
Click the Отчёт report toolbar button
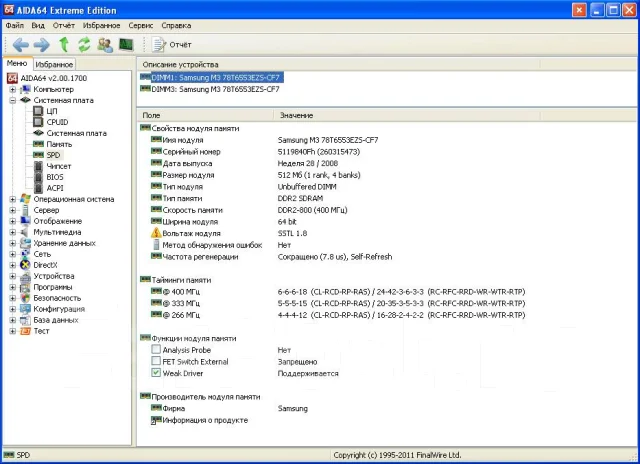coord(171,44)
